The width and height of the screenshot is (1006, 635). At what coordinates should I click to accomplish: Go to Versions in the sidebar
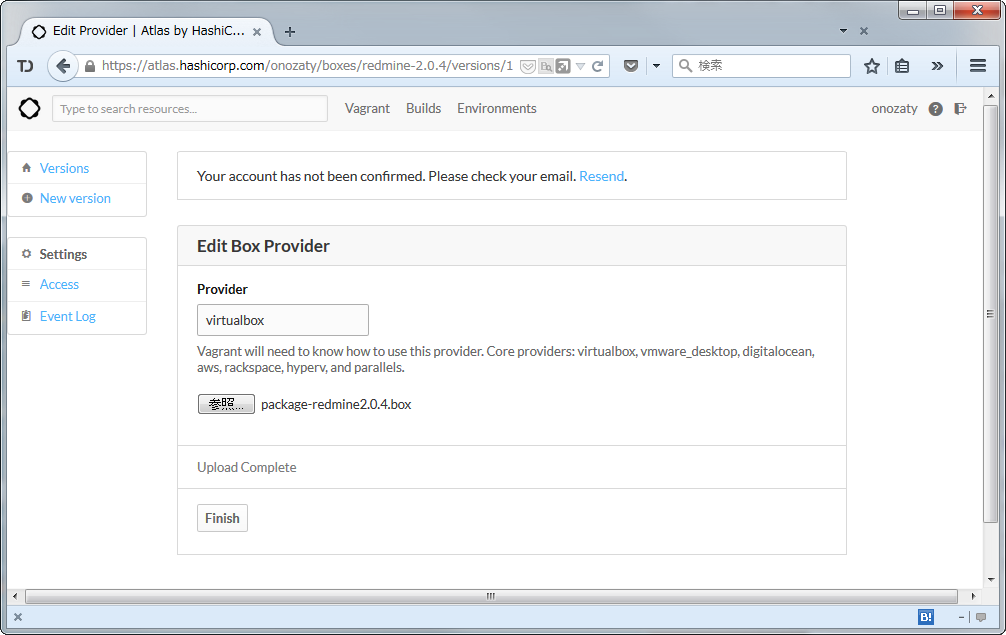(64, 168)
